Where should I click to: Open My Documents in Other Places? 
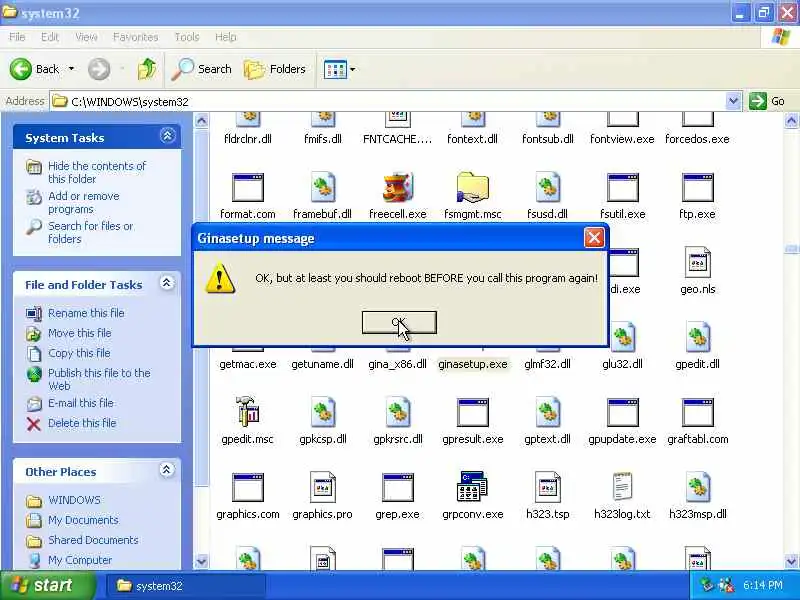(x=83, y=520)
